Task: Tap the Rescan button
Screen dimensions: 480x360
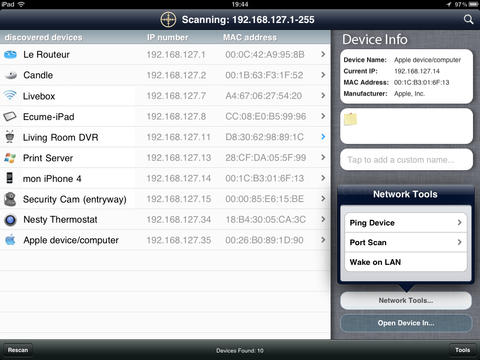Action: click(18, 350)
